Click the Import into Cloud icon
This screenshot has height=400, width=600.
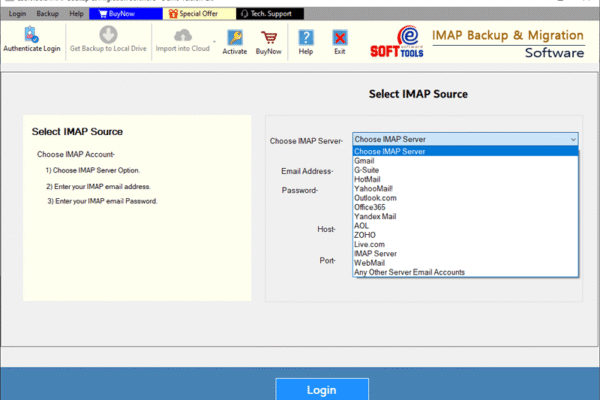coord(183,36)
